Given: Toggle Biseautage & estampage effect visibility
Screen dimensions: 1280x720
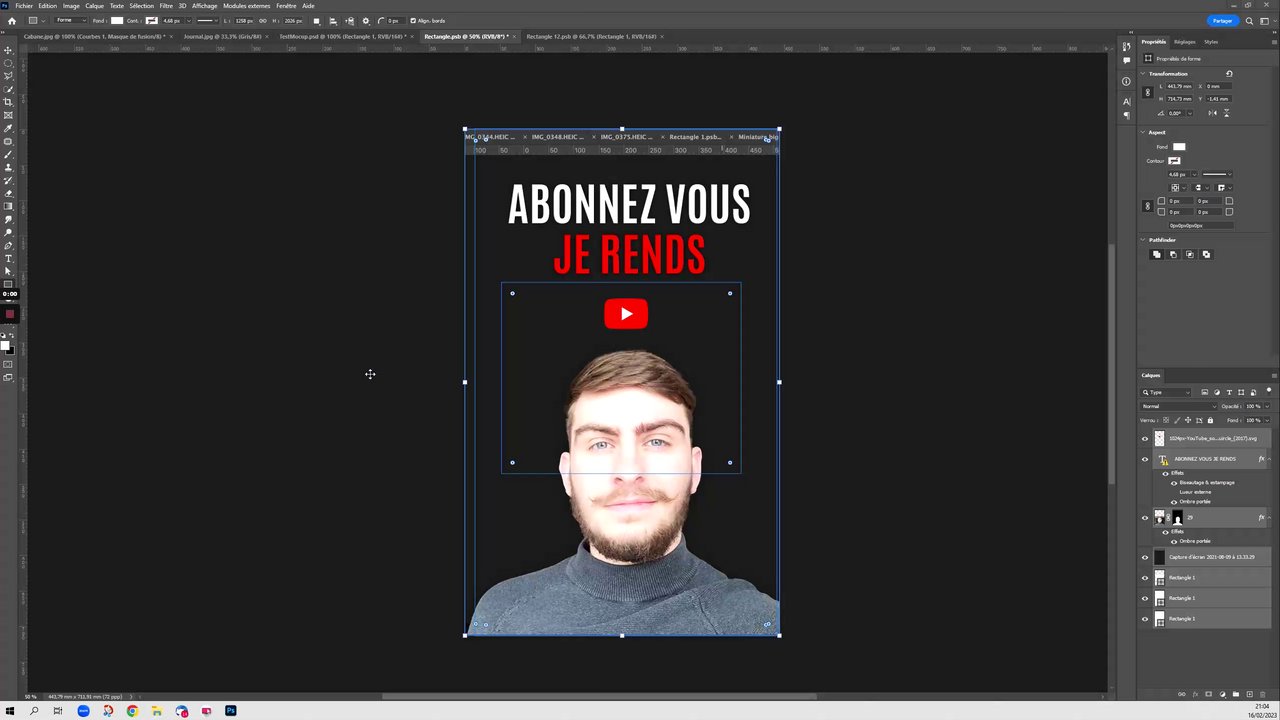Looking at the screenshot, I should pos(1174,482).
